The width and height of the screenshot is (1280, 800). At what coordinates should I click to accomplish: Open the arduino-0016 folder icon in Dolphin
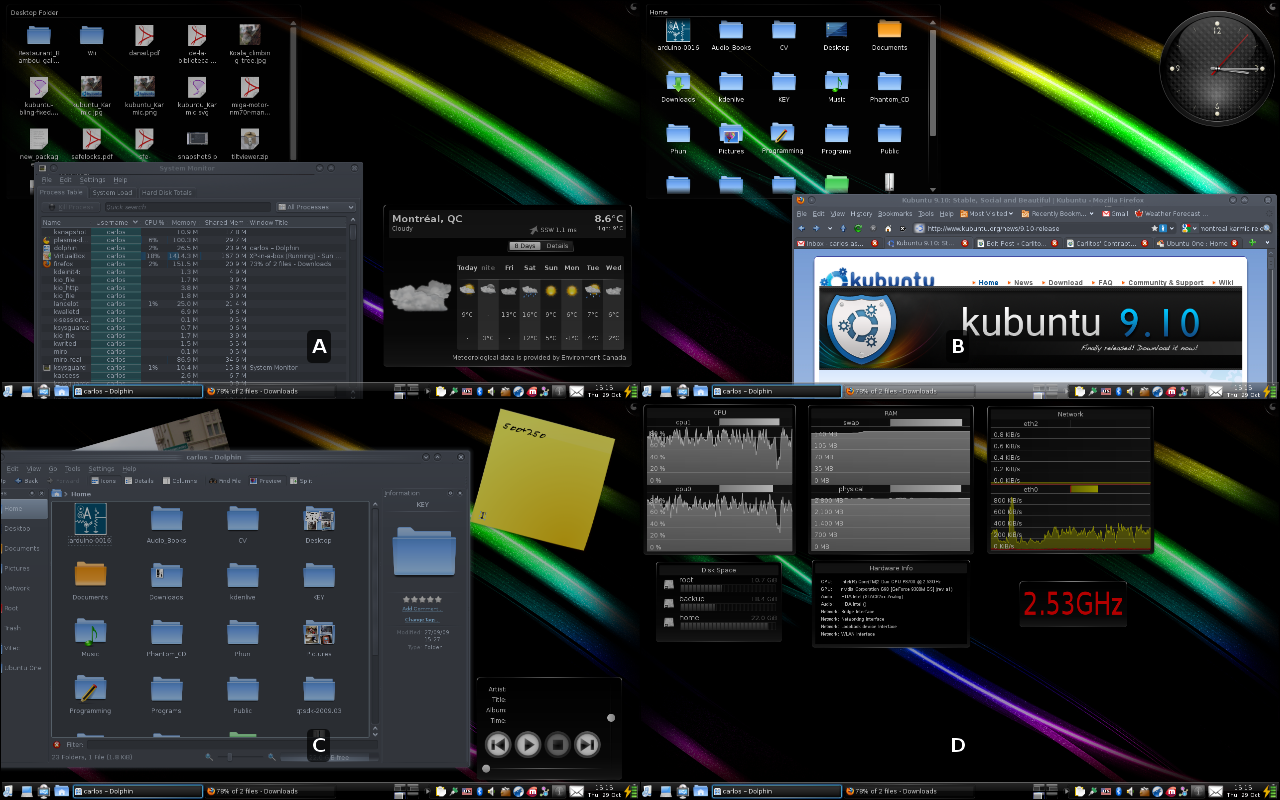[90, 520]
